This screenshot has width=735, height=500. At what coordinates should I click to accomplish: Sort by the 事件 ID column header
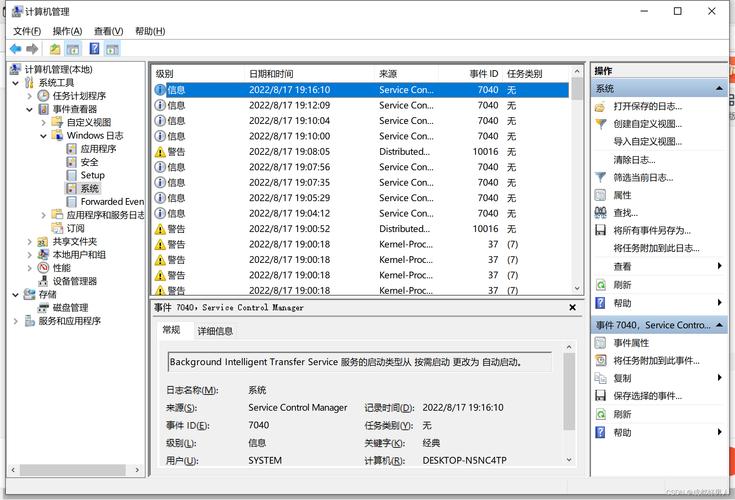470,74
